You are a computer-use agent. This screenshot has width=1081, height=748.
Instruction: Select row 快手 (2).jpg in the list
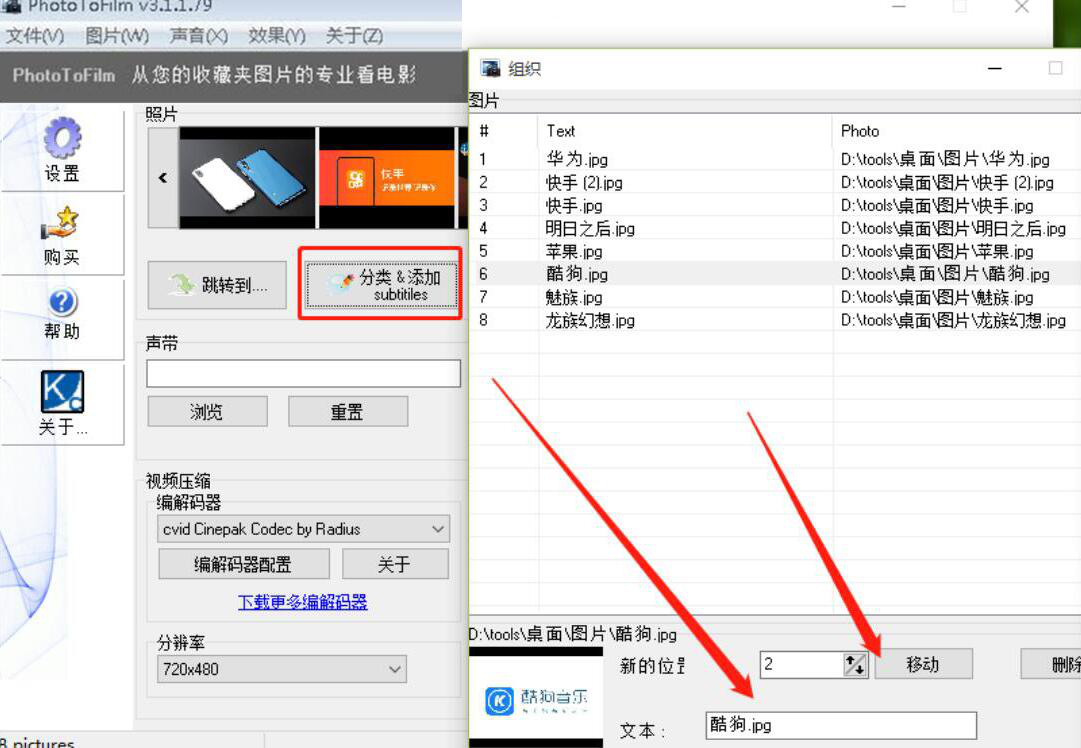[x=774, y=183]
